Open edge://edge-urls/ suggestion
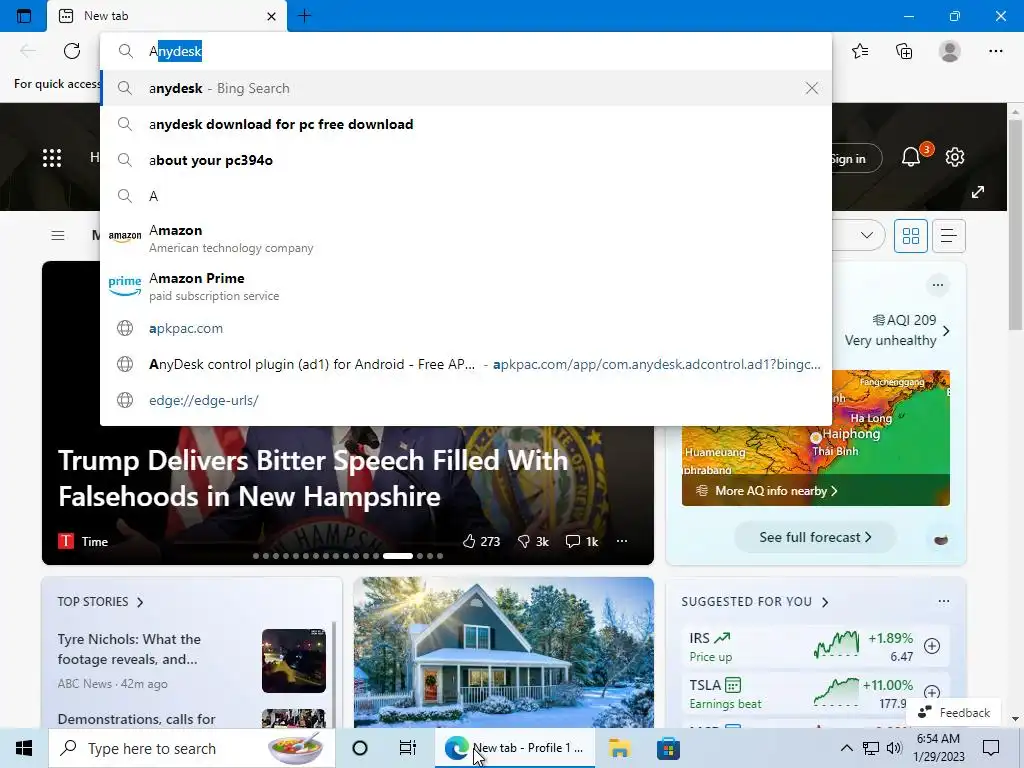 466,400
